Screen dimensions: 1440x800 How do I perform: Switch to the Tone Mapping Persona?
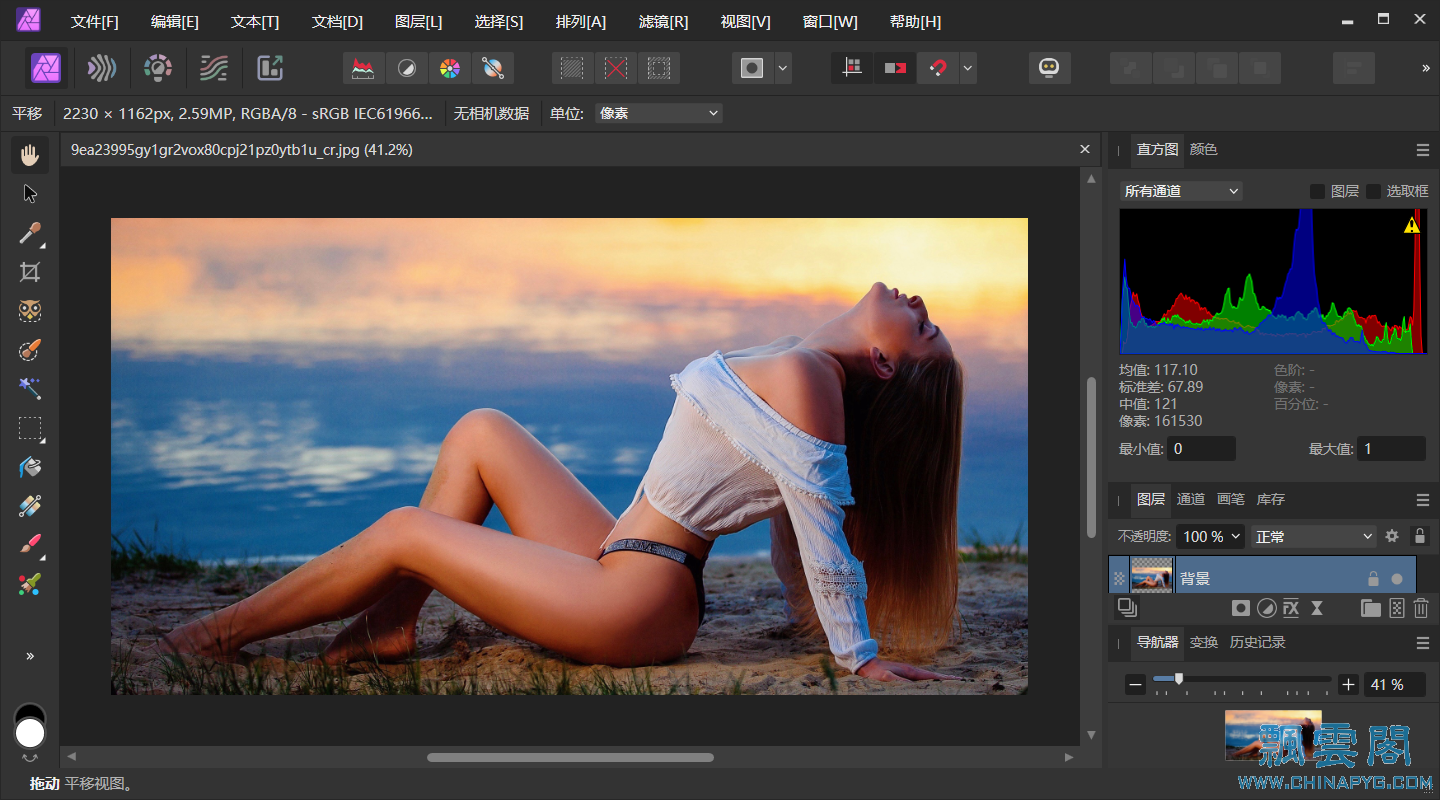[x=214, y=68]
